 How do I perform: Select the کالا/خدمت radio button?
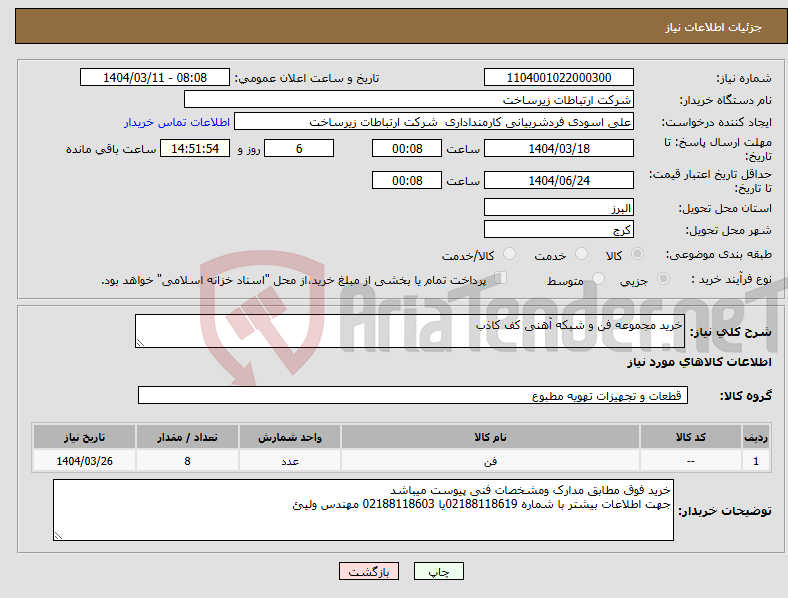[510, 254]
